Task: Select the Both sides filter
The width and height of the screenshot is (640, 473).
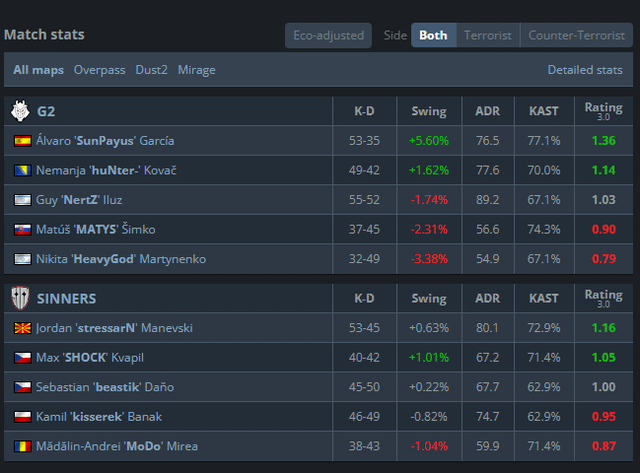Action: 433,36
